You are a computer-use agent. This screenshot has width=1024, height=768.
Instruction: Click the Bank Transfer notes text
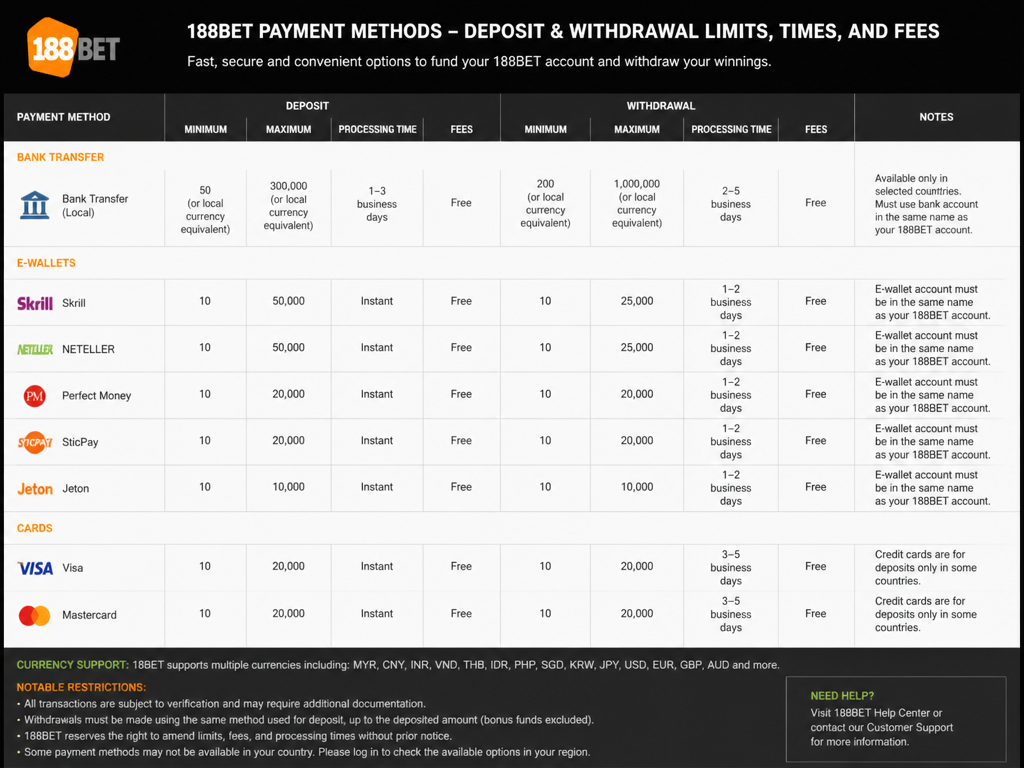[x=926, y=204]
